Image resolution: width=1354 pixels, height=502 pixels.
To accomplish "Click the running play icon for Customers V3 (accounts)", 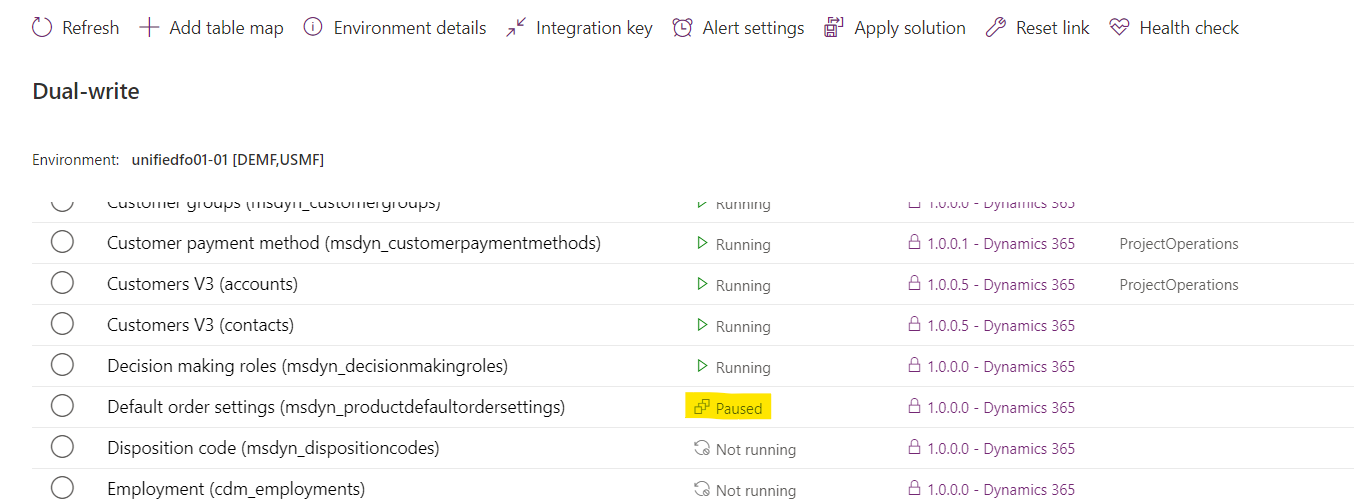I will [x=702, y=284].
